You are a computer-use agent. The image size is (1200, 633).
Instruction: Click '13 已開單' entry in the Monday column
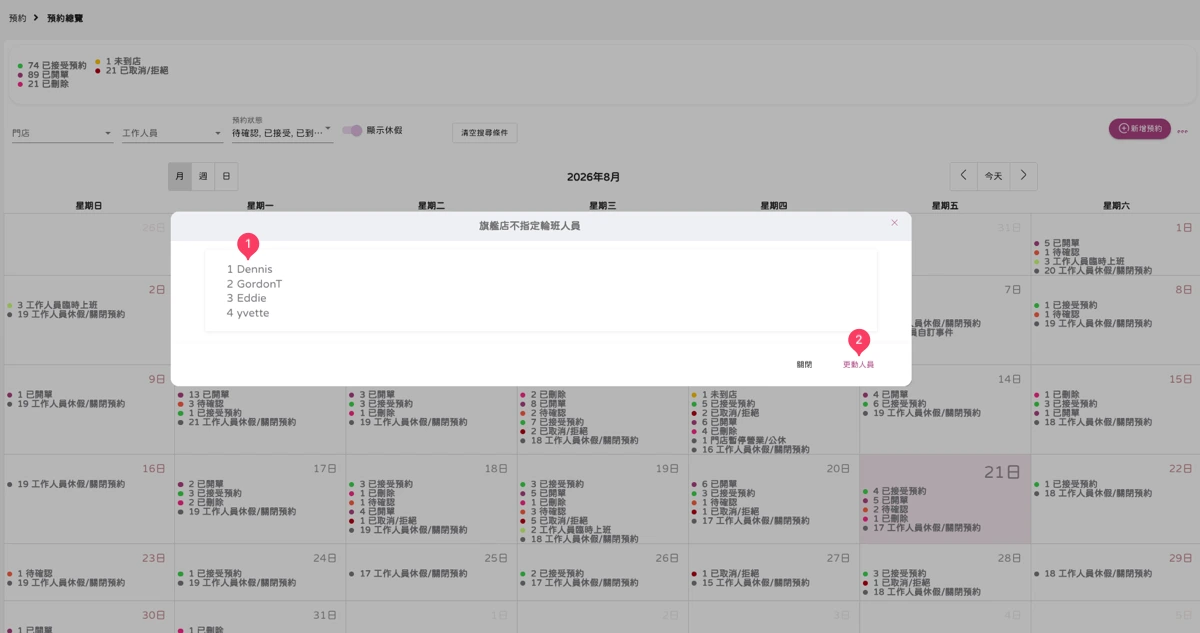[x=208, y=394]
